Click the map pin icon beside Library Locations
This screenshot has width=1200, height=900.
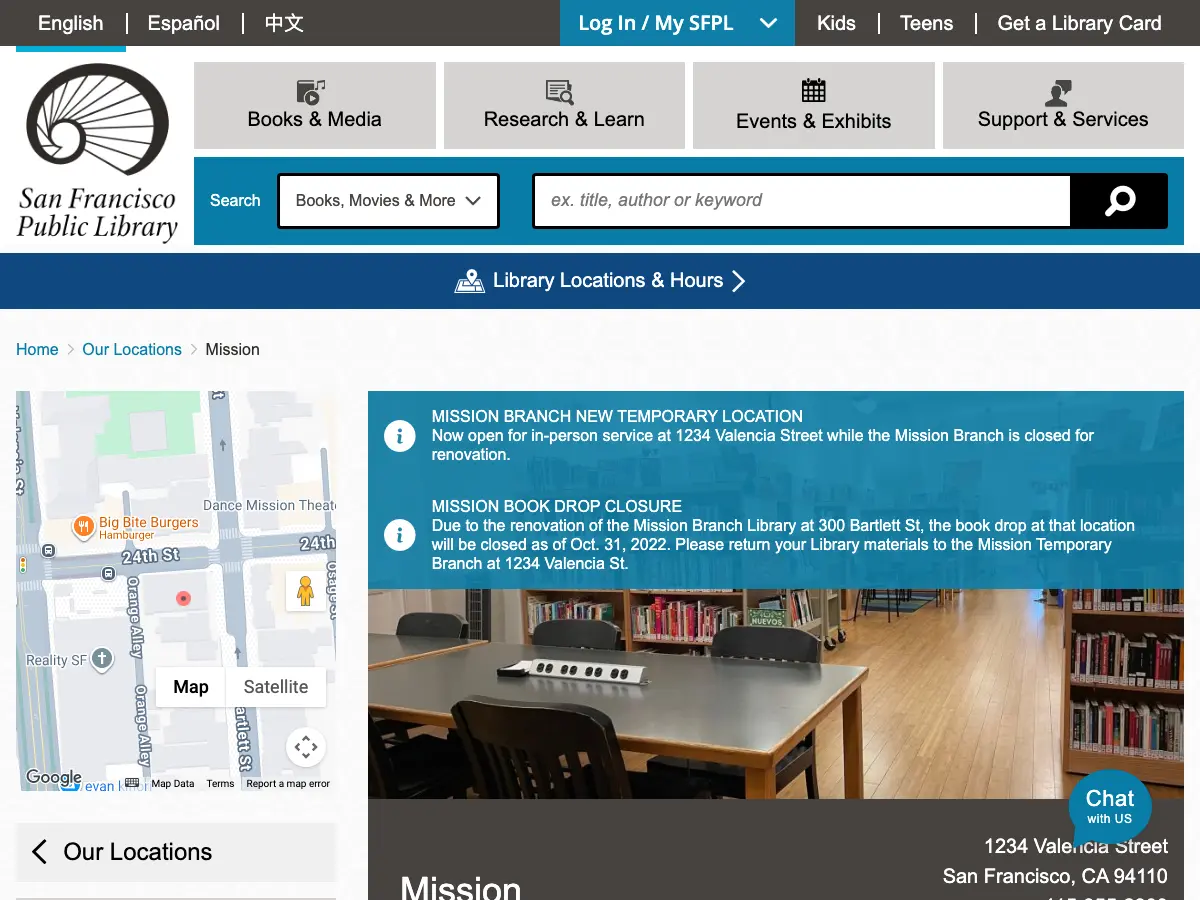click(470, 281)
